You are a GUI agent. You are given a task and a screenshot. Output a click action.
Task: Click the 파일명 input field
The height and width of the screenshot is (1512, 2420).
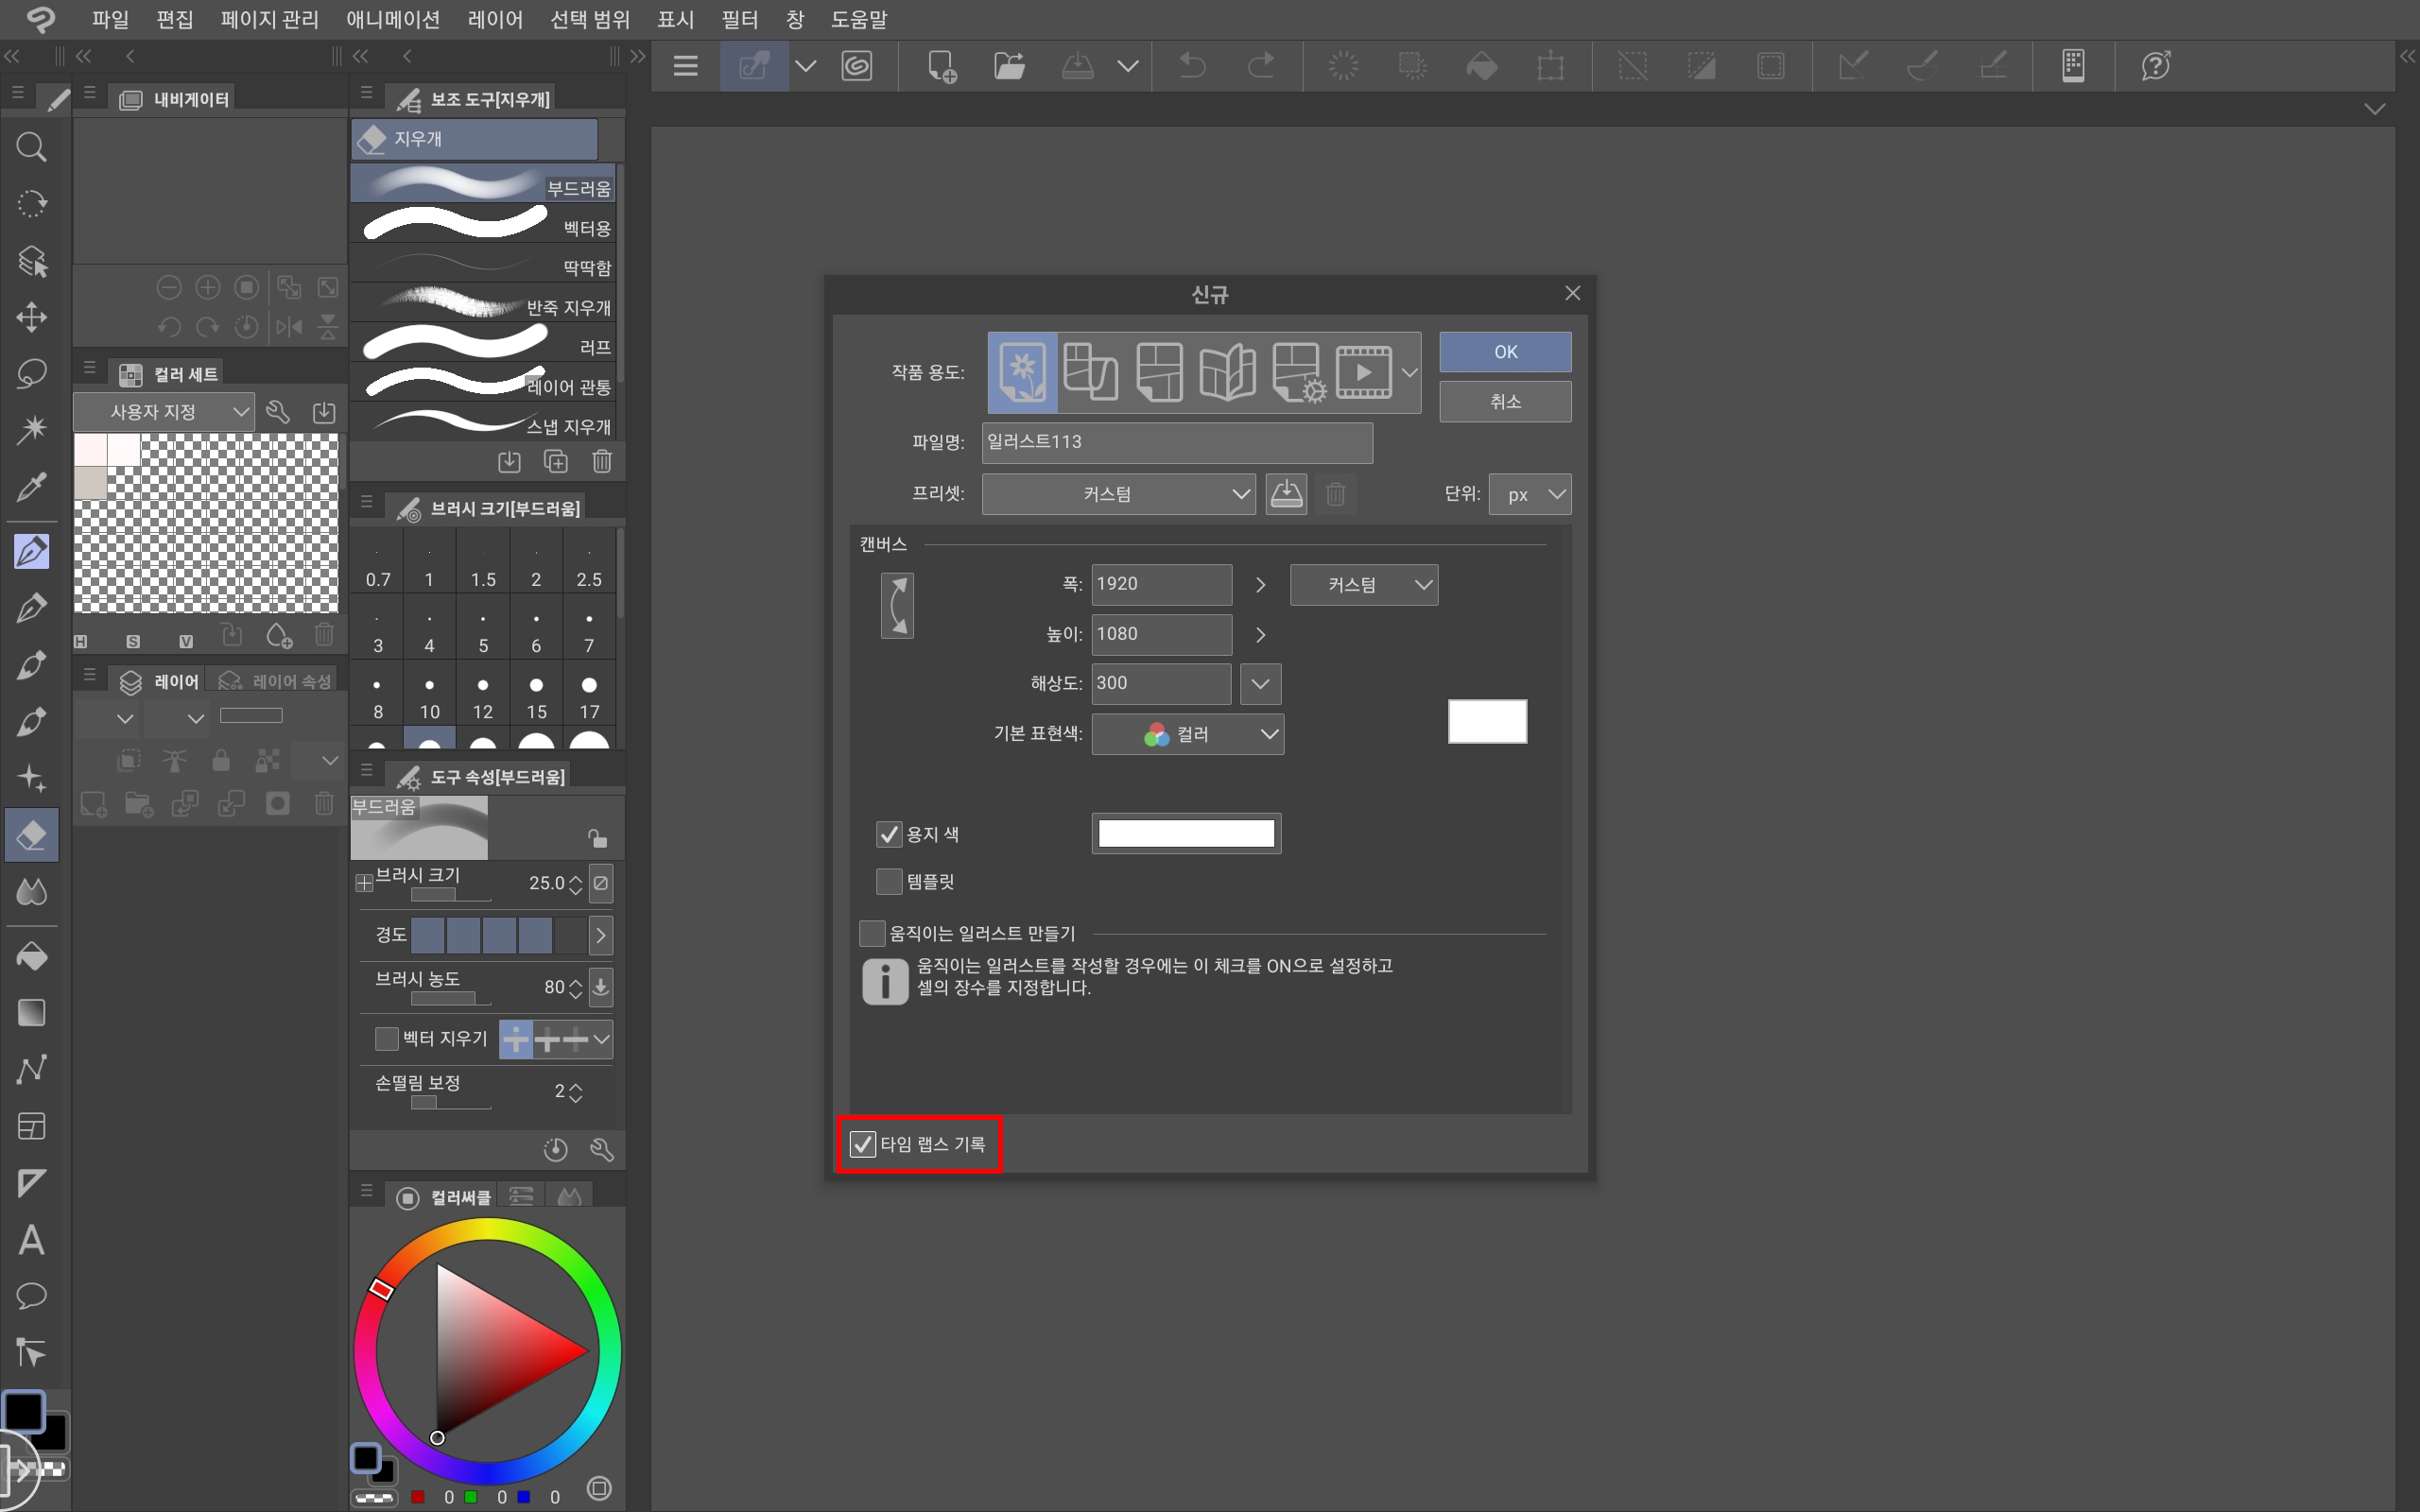pos(1177,442)
